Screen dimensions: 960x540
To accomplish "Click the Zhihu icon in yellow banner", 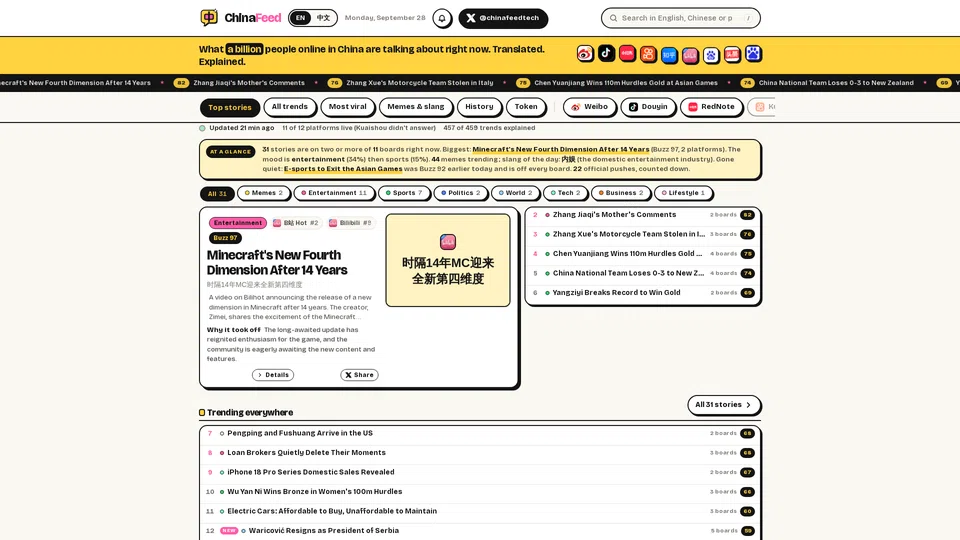I will [x=669, y=55].
